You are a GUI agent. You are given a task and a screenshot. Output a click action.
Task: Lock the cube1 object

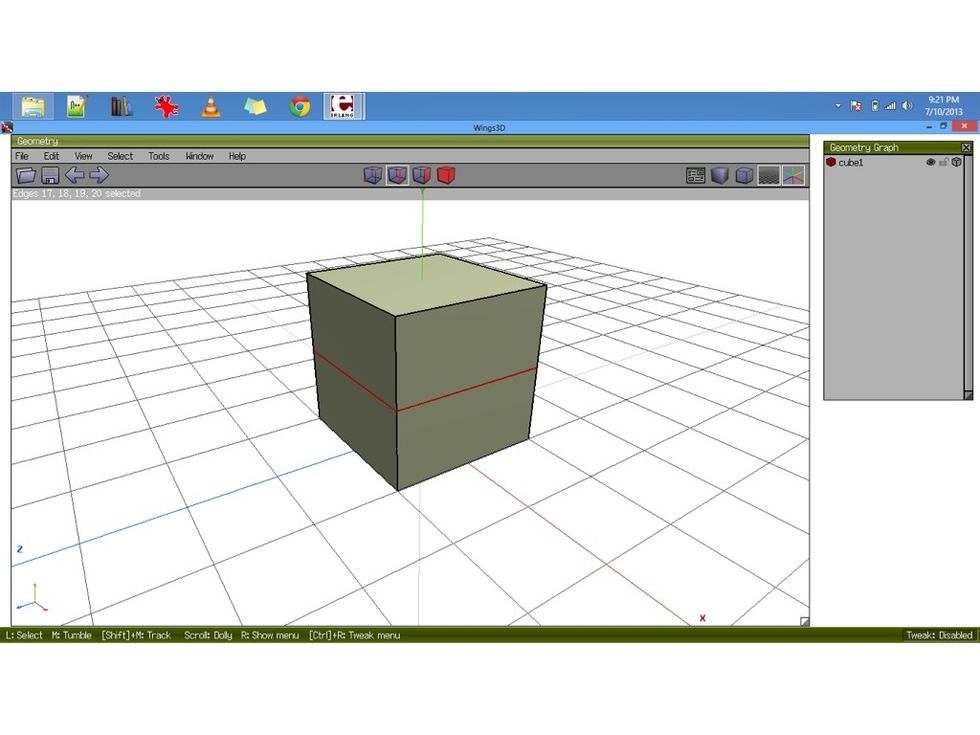click(943, 161)
